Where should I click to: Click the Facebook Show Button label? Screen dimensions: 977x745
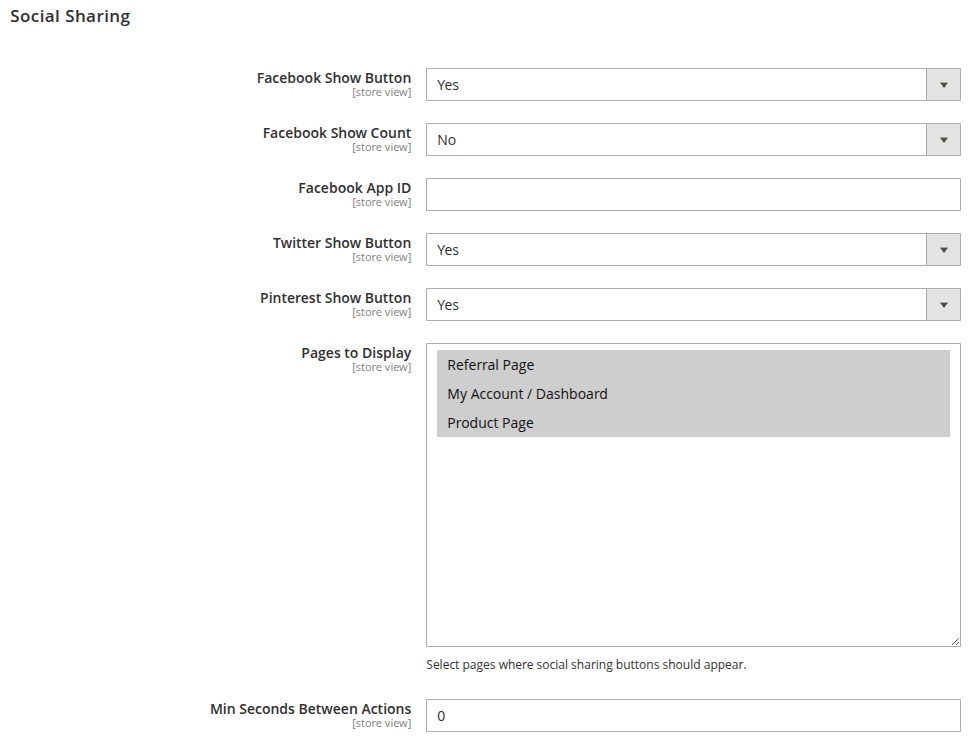click(334, 78)
